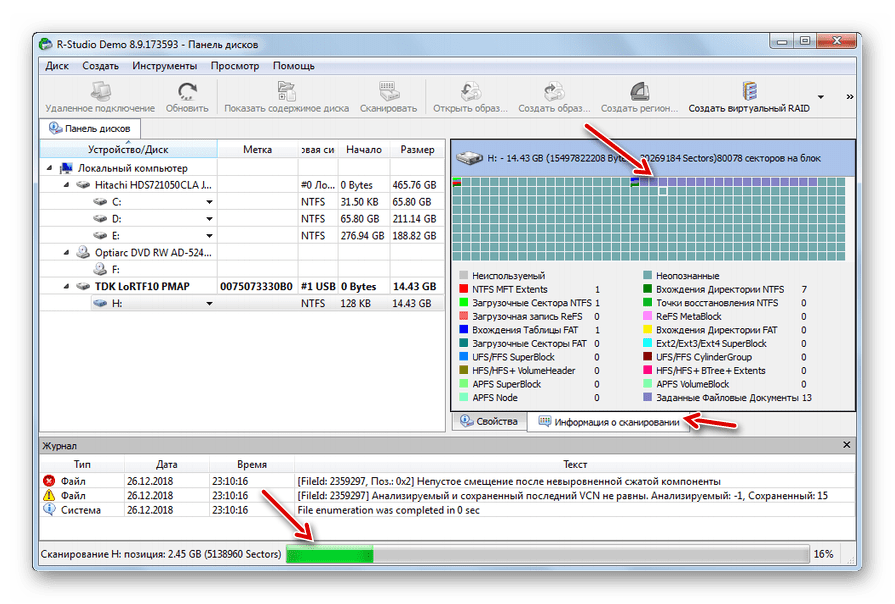The height and width of the screenshot is (604, 895).
Task: Open the D: drive dropdown arrow
Action: point(209,219)
